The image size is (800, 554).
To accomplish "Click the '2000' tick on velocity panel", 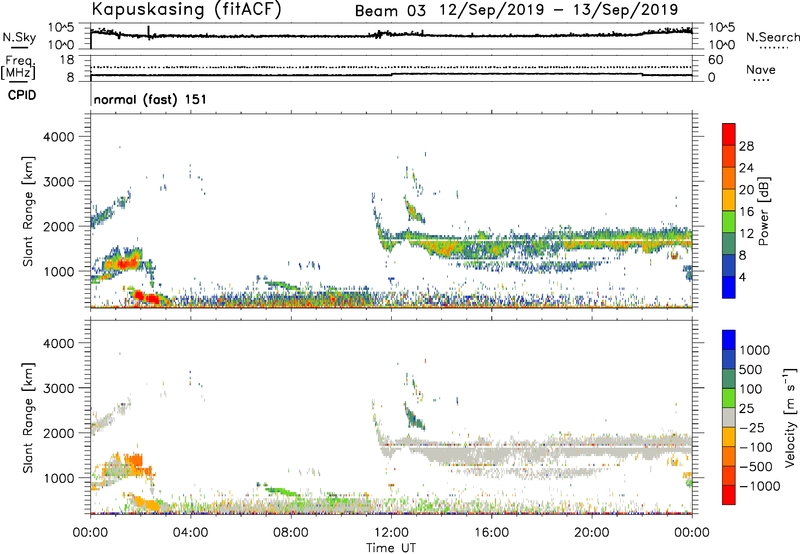I will tap(59, 433).
